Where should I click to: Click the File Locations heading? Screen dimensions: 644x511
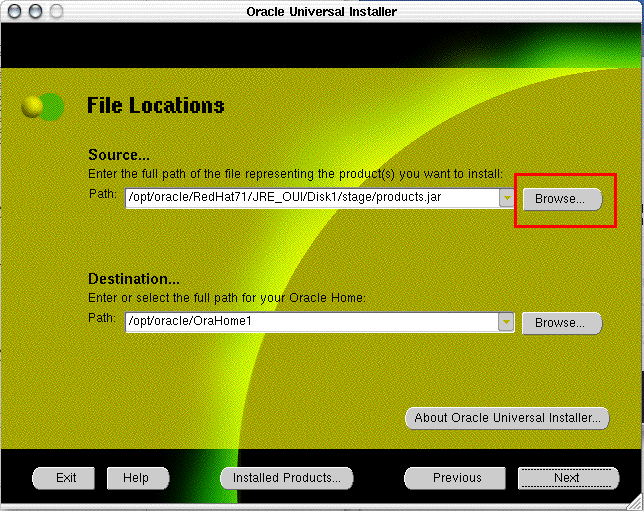(155, 106)
